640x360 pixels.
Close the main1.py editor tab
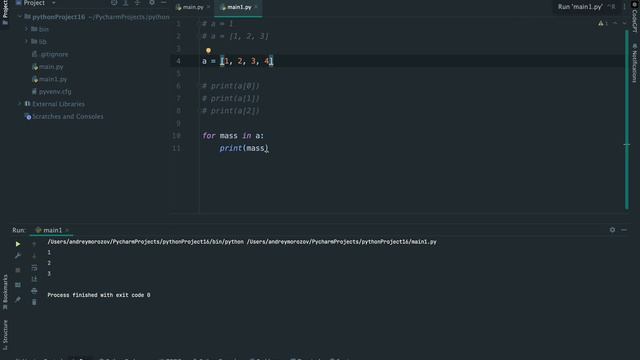click(x=256, y=7)
